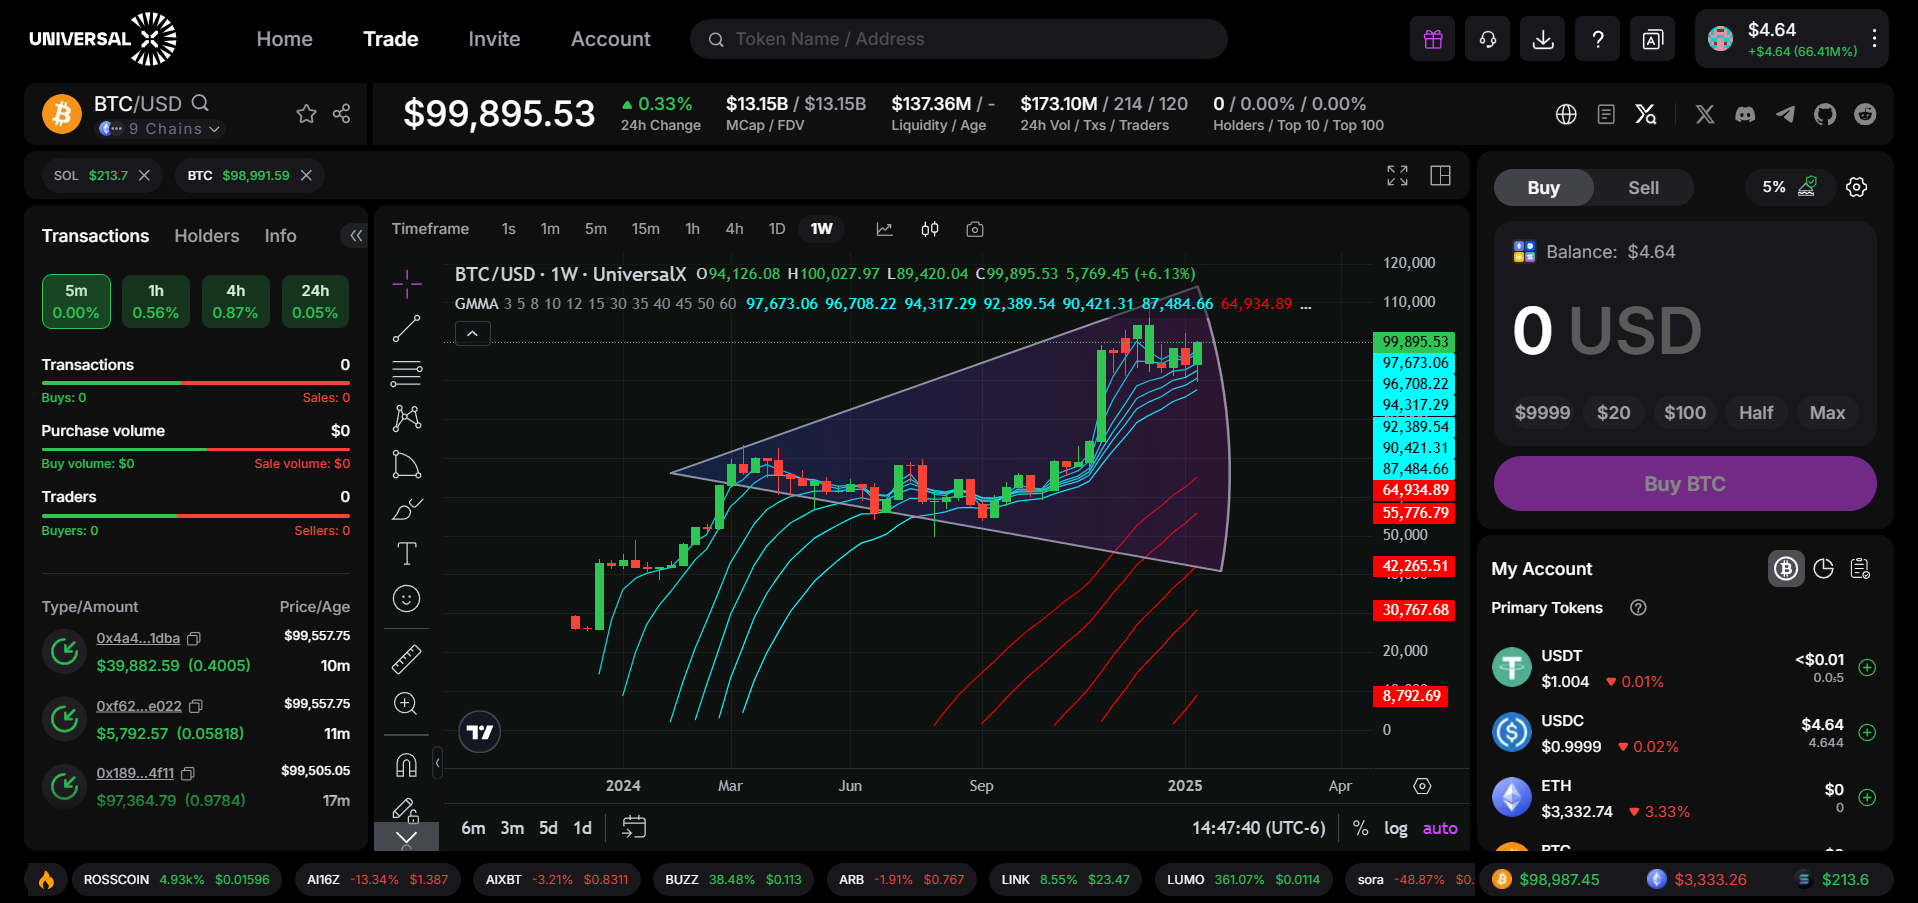Image resolution: width=1918 pixels, height=903 pixels.
Task: Select the 5m transaction stats period
Action: 76,302
